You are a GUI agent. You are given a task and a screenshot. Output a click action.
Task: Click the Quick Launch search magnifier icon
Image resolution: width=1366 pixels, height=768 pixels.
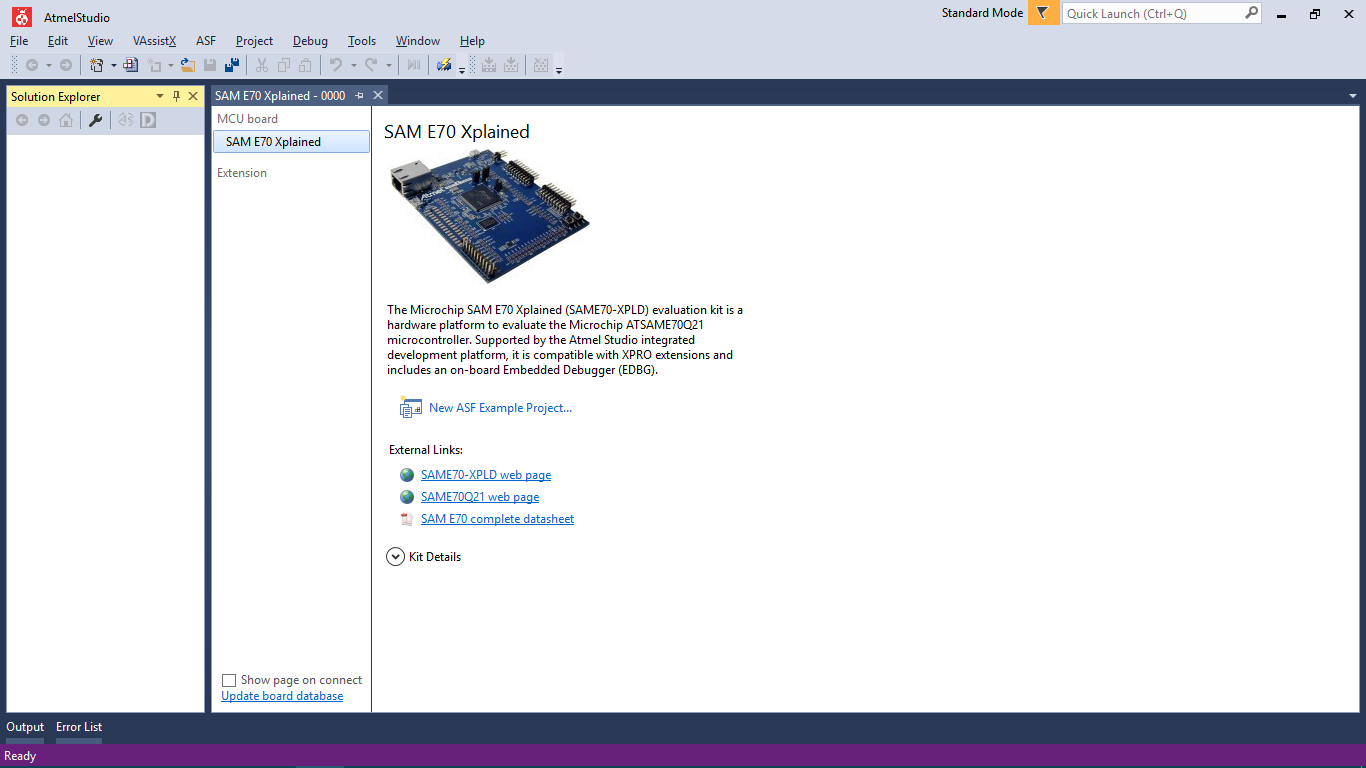1251,13
